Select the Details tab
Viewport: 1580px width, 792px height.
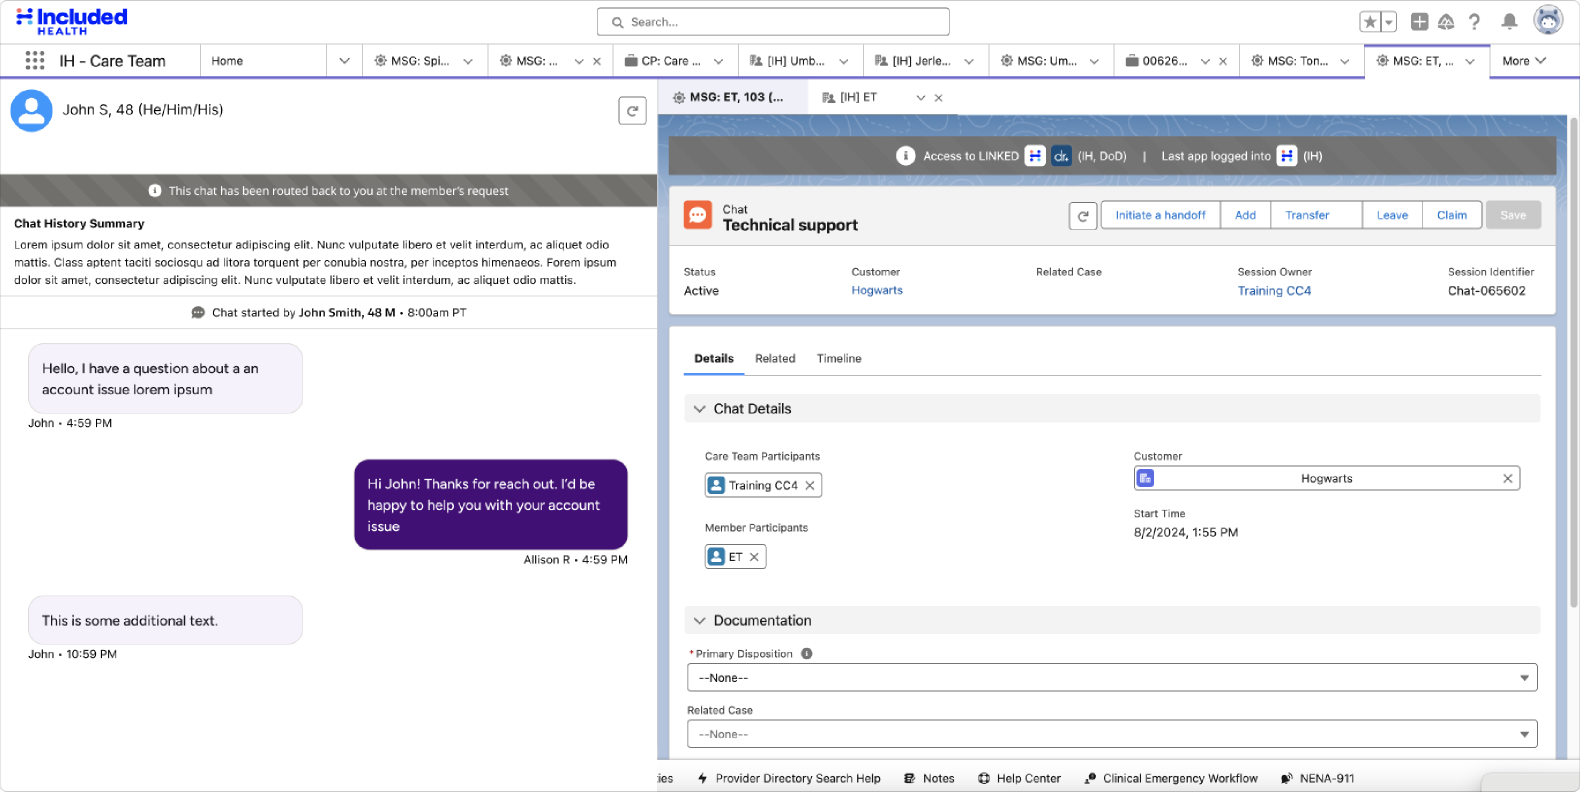pos(714,358)
